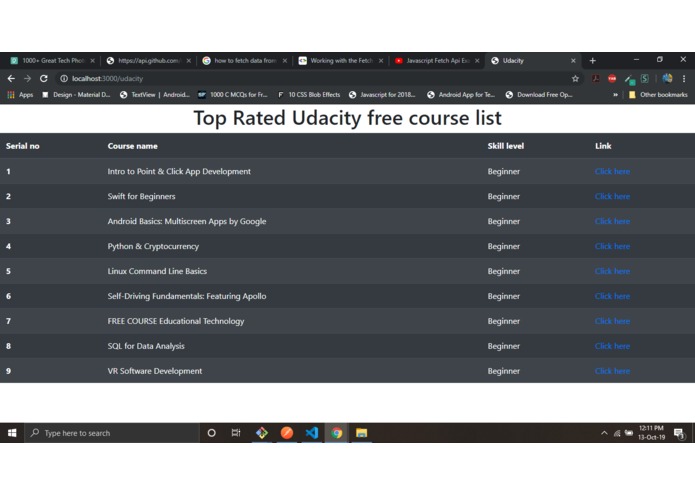Open Javascript for 2018 bookmark

pyautogui.click(x=382, y=95)
